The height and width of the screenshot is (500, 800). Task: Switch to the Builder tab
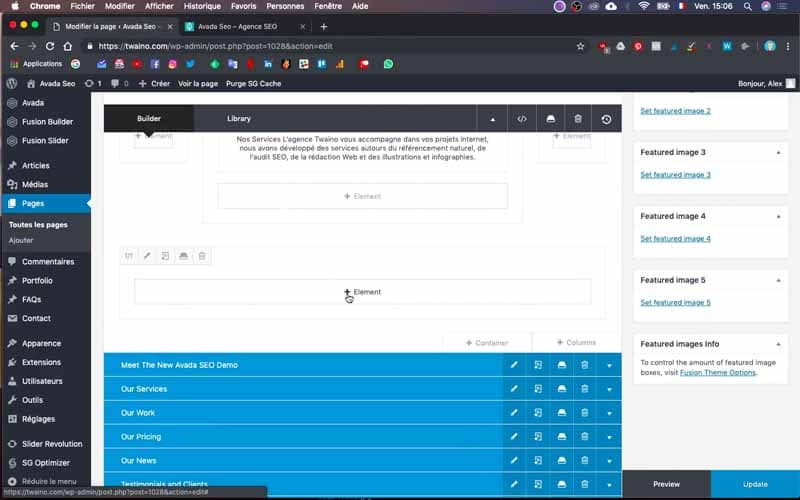[148, 118]
